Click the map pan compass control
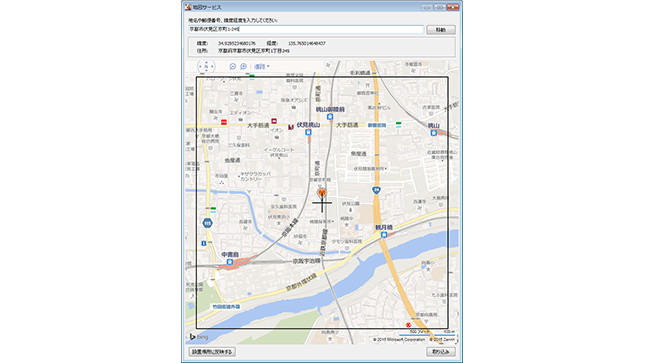Screen dimensions: 646x363 pyautogui.click(x=206, y=66)
